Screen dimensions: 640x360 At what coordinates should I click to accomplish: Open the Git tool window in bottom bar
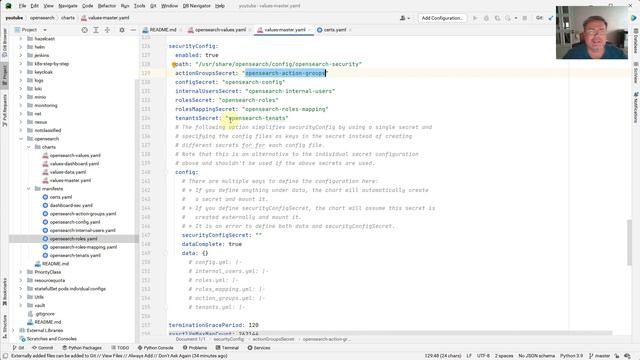coord(18,348)
